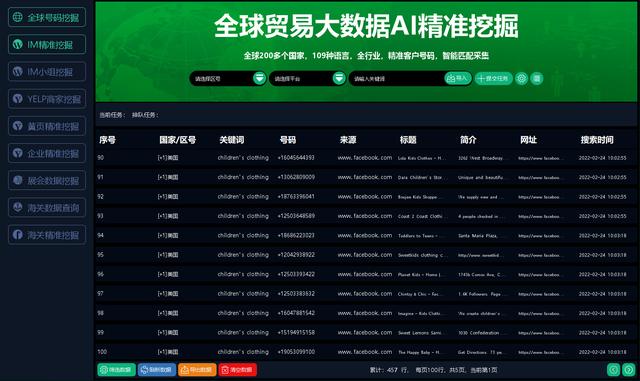The width and height of the screenshot is (640, 381).
Task: Switch to 企业精准挖掘
Action: 47,153
